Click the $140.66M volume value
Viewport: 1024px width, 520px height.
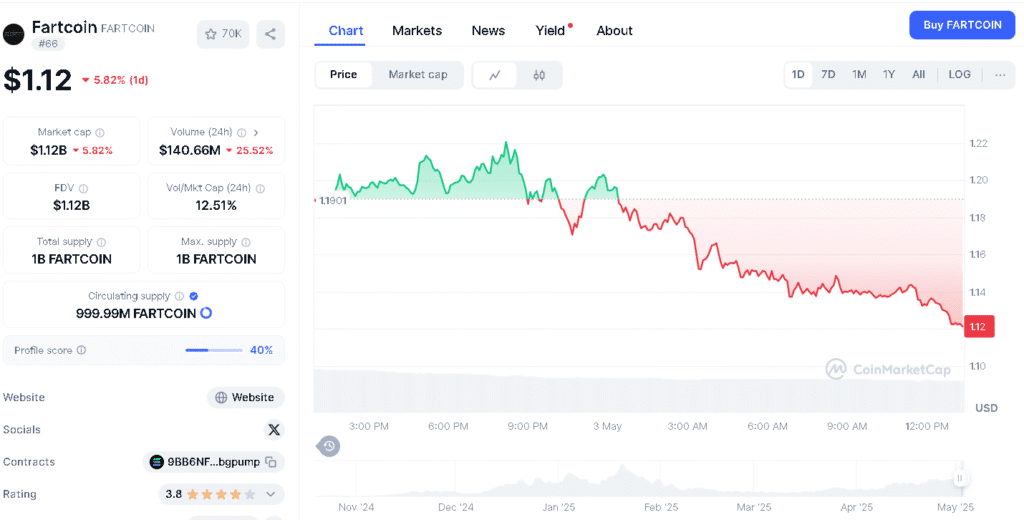coord(189,150)
